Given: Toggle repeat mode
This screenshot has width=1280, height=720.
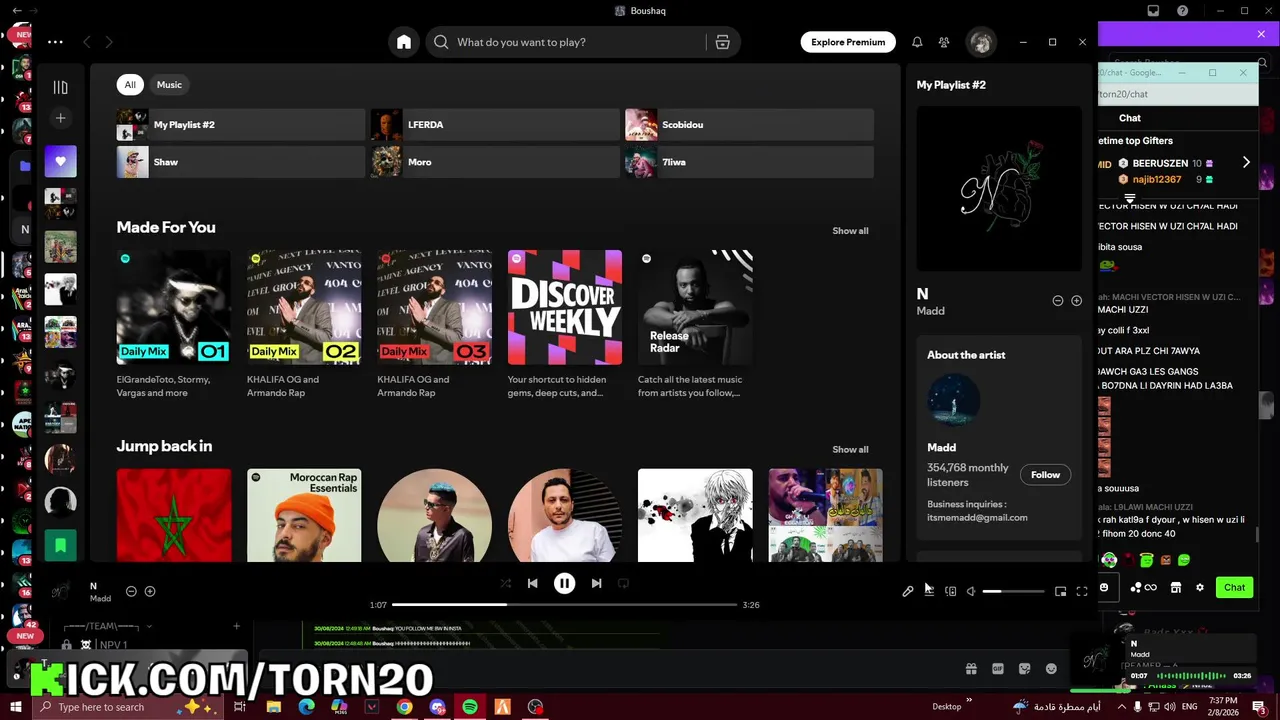Looking at the screenshot, I should coord(623,583).
